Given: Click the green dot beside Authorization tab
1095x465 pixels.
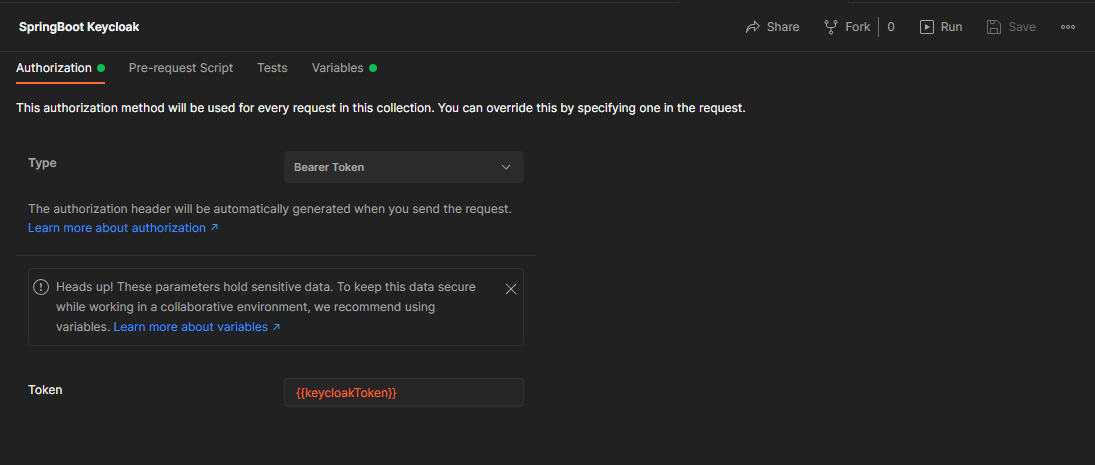Looking at the screenshot, I should pos(101,68).
